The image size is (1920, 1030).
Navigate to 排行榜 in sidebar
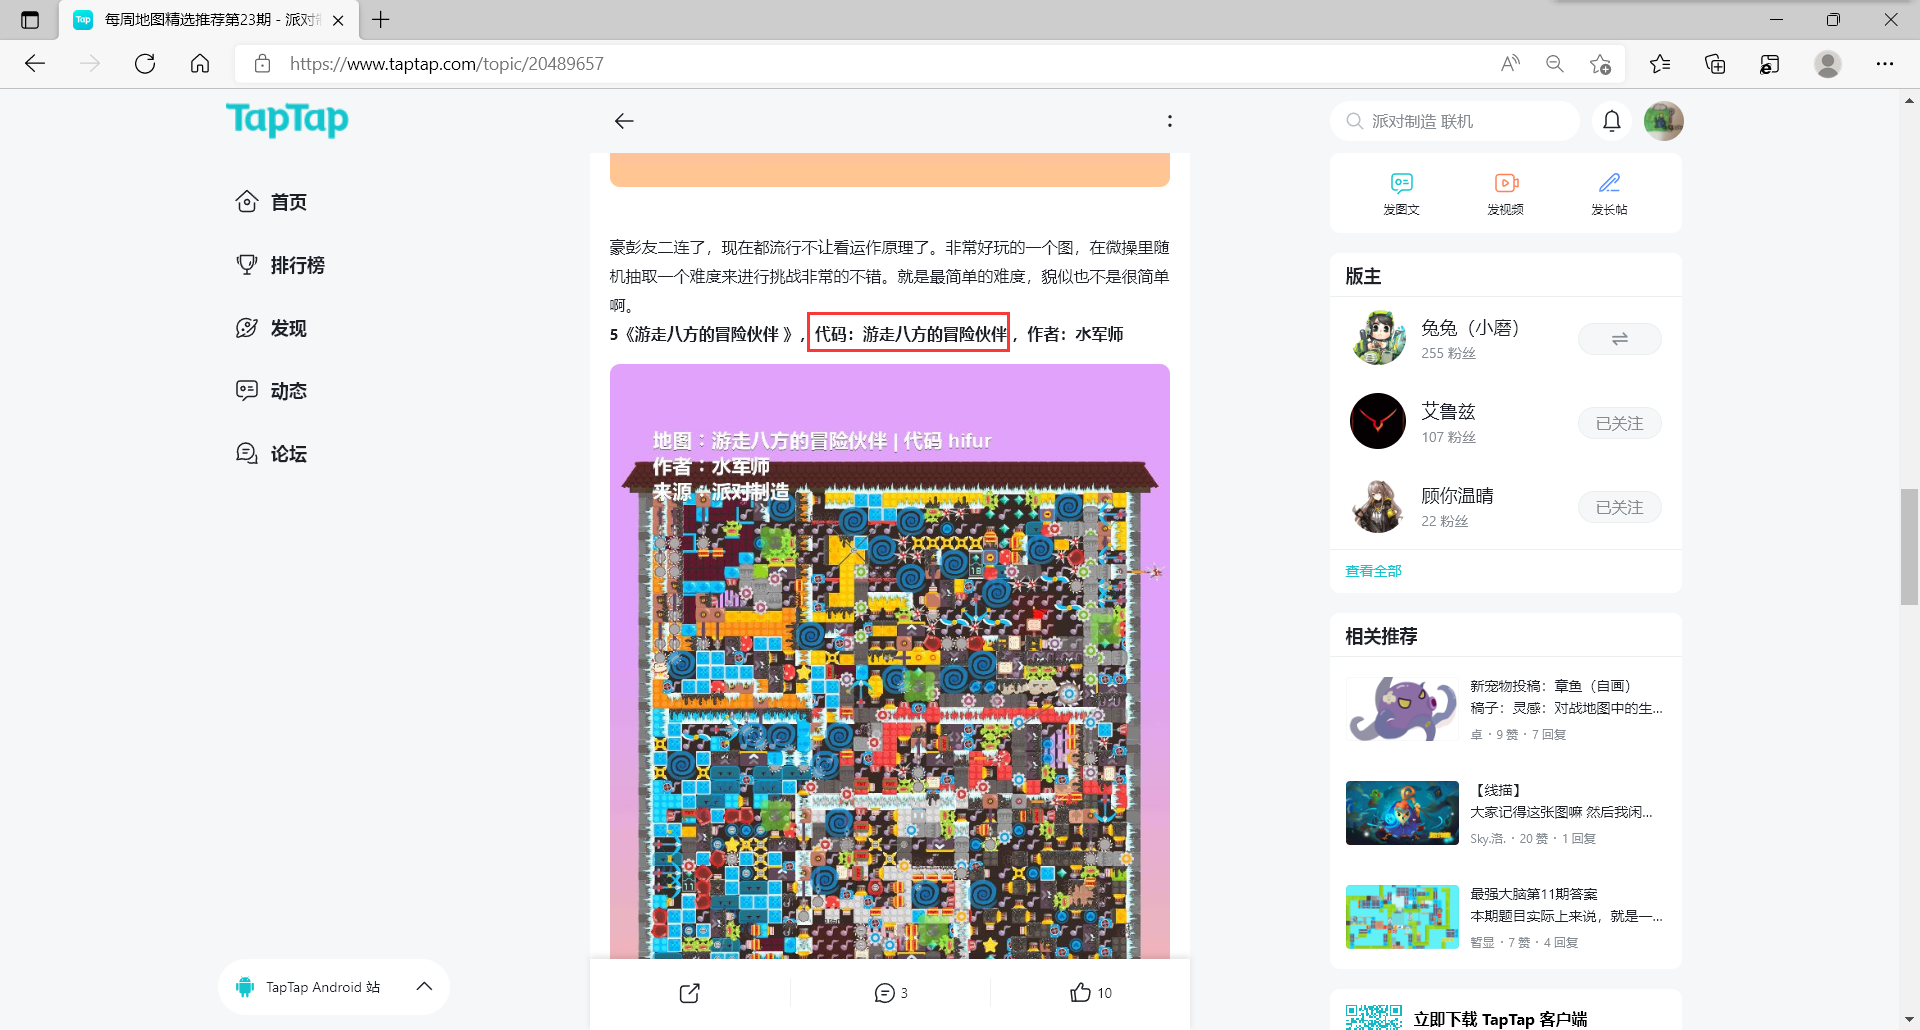coord(297,265)
